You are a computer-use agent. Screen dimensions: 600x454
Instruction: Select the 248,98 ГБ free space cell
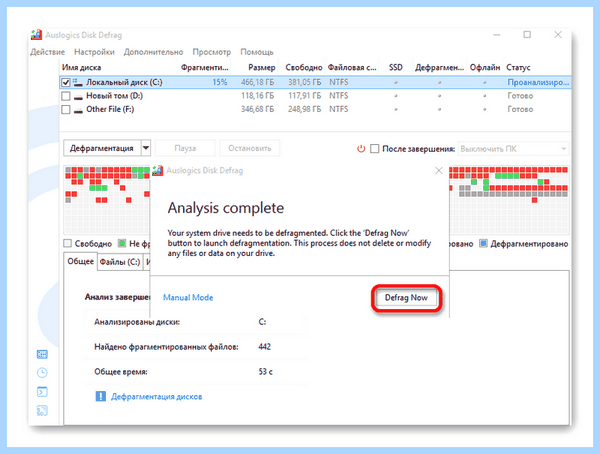305,109
